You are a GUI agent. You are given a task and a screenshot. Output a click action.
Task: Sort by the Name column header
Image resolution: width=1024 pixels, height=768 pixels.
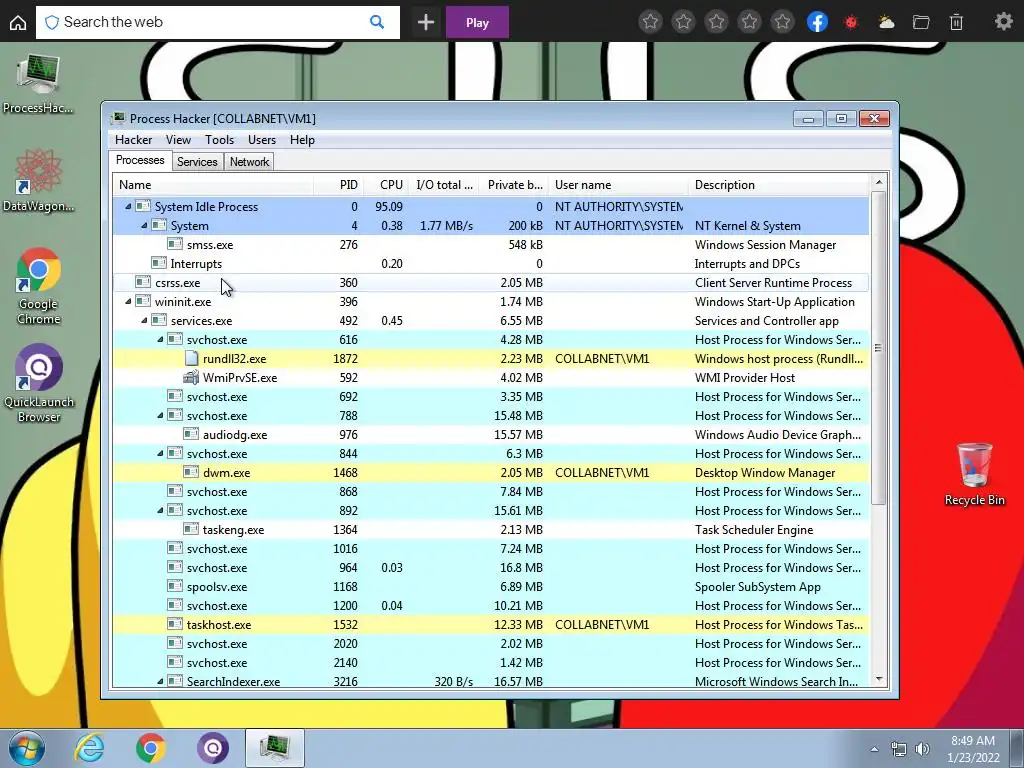213,185
